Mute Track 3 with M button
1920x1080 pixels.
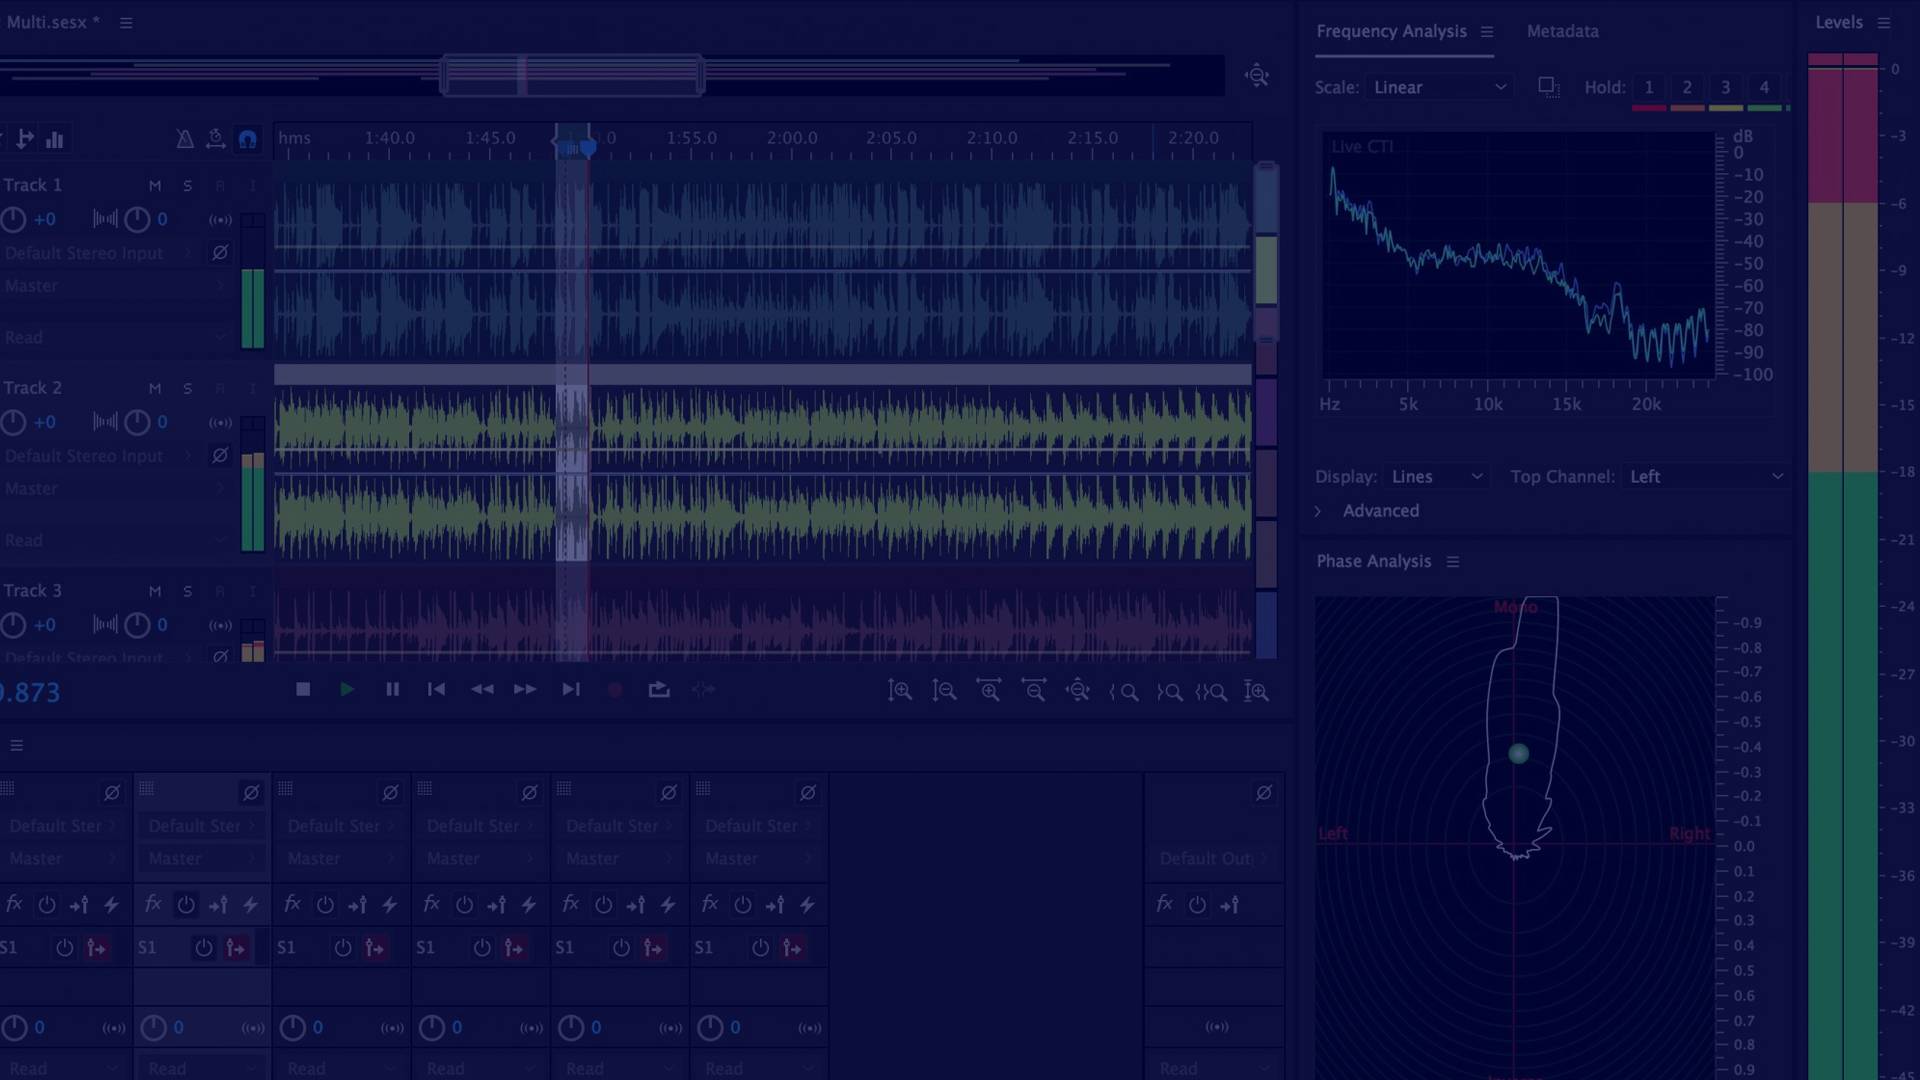[155, 591]
